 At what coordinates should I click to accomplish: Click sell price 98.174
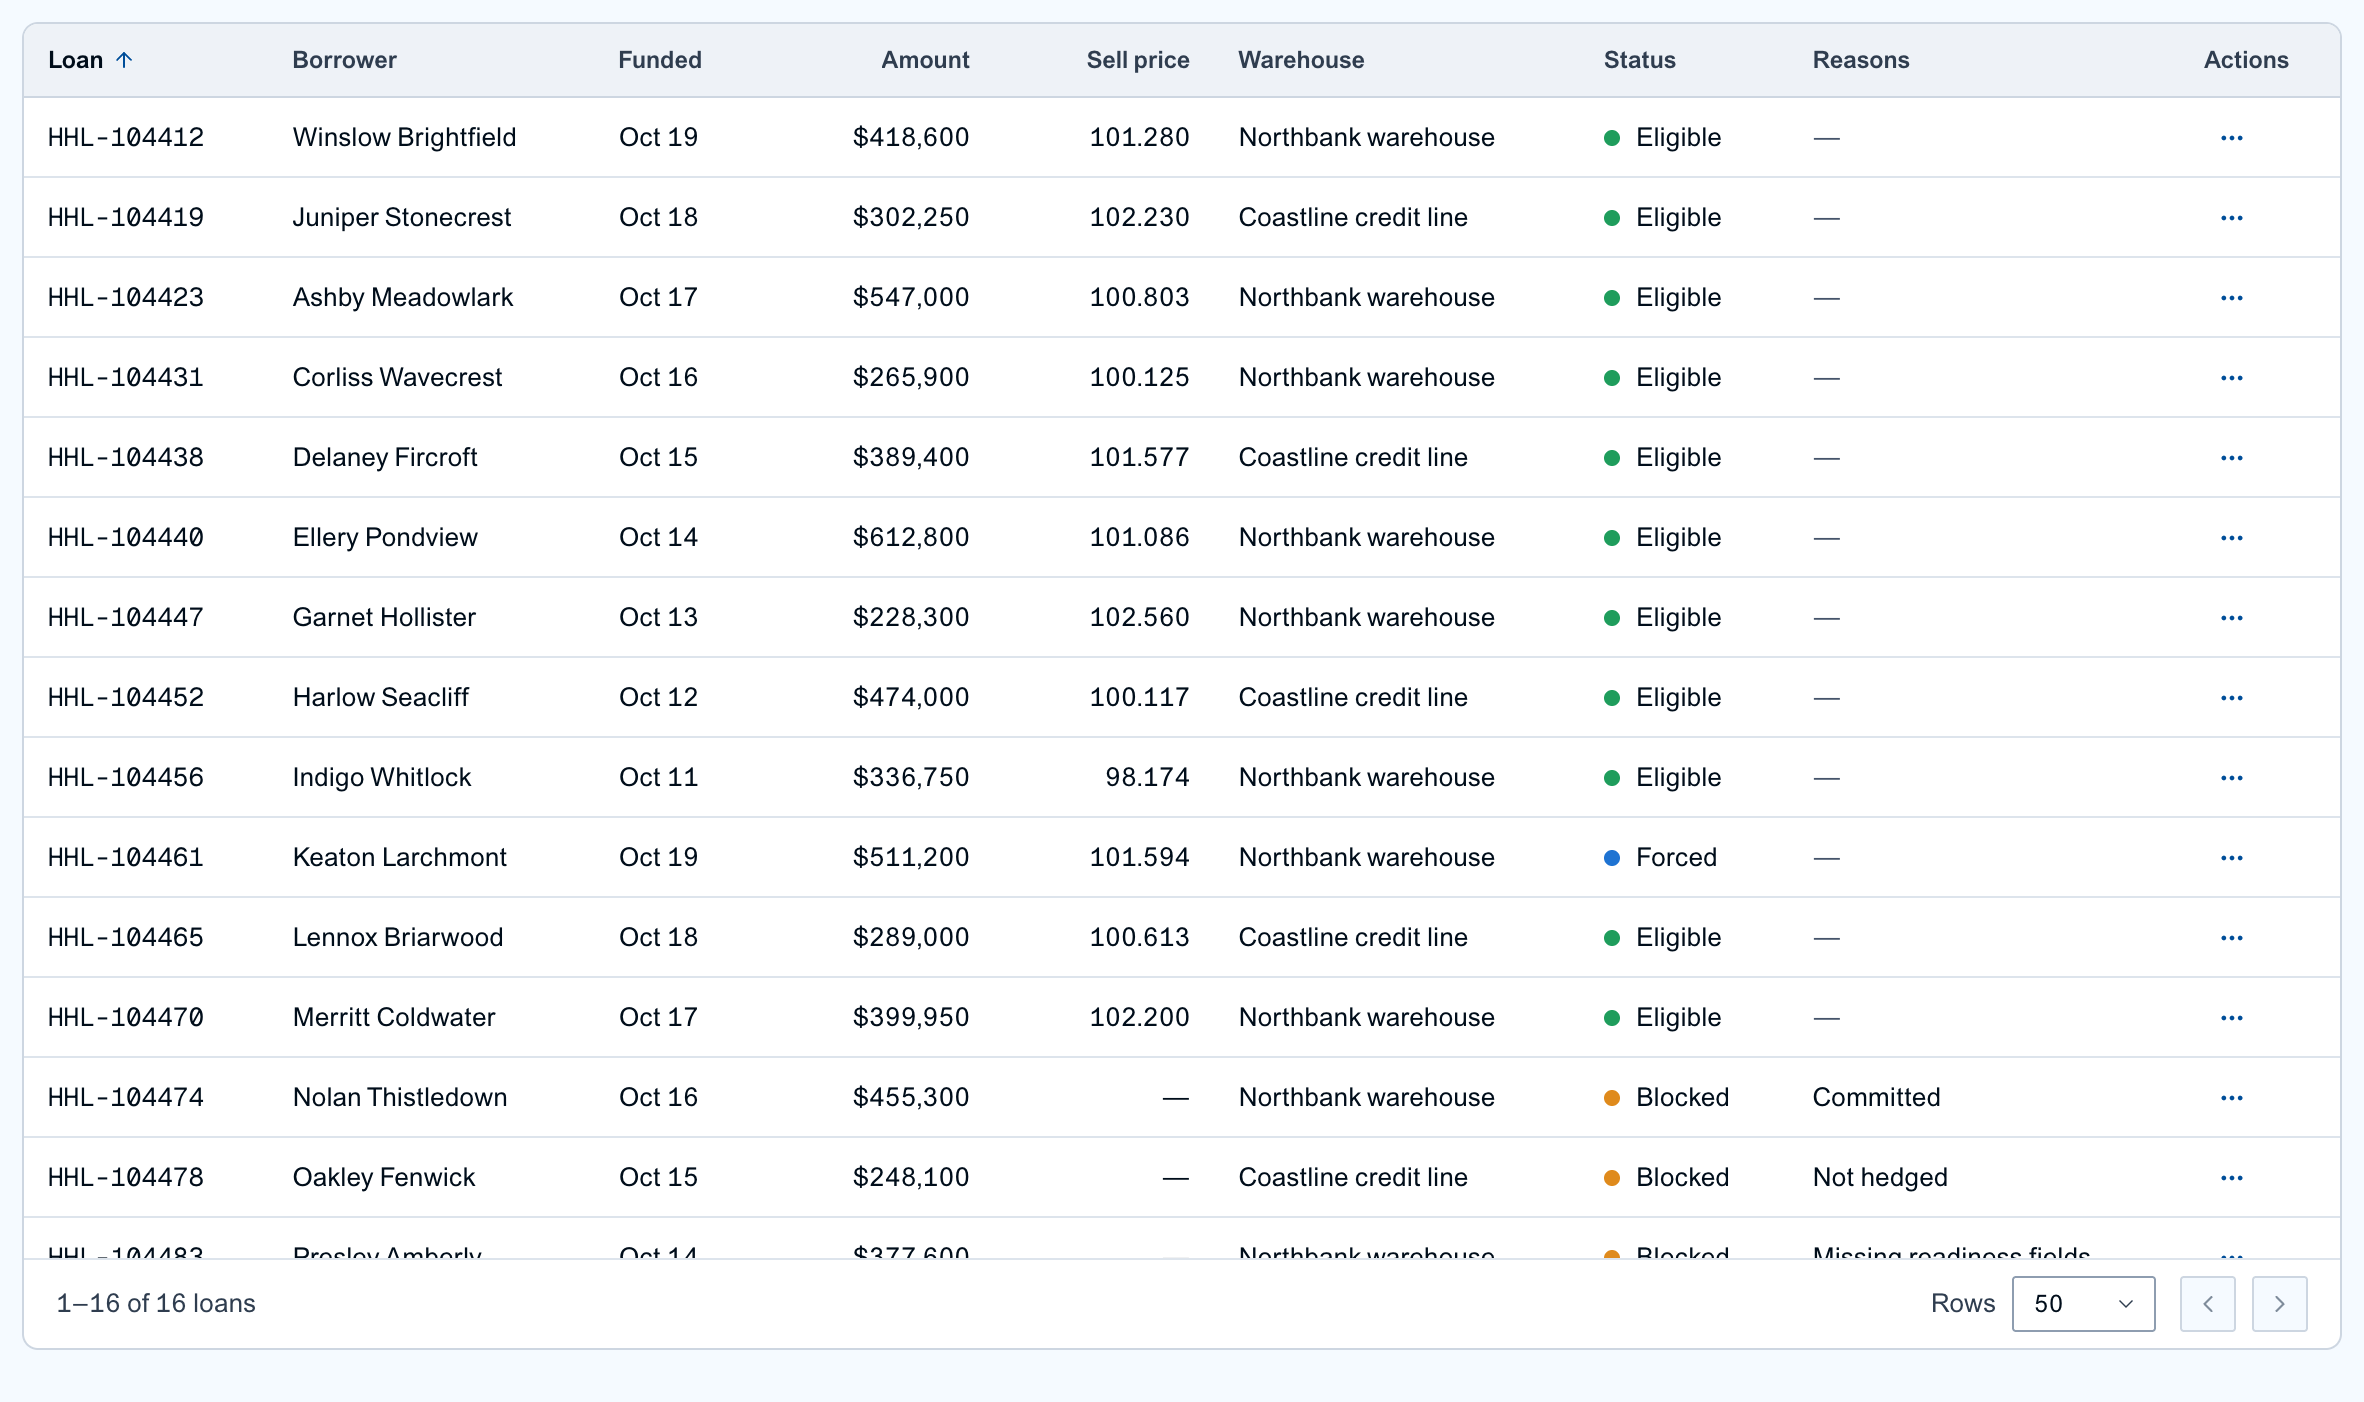pyautogui.click(x=1147, y=777)
